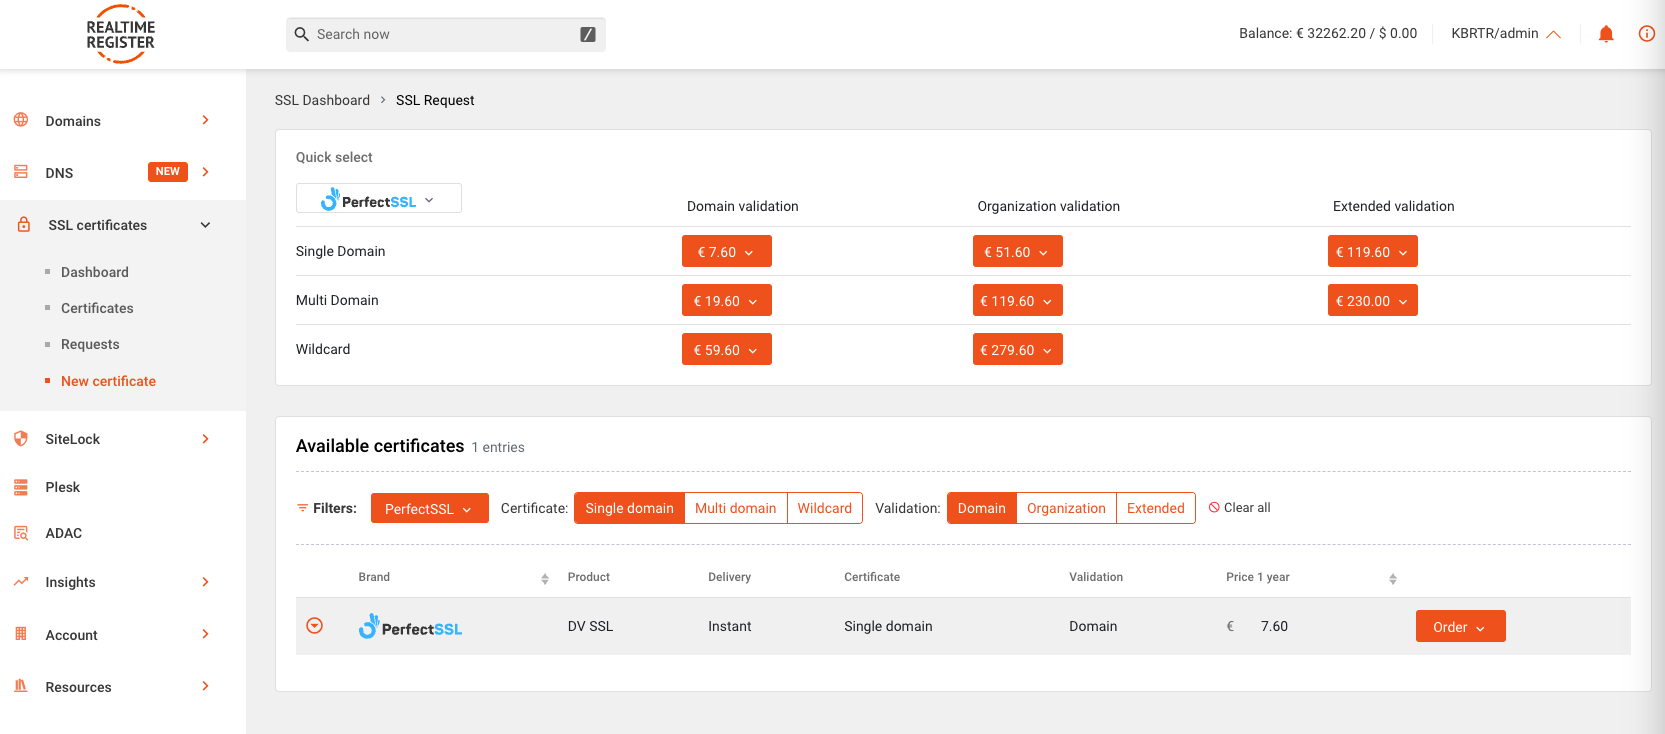This screenshot has width=1665, height=734.
Task: Click the Clear all filters link
Action: [x=1240, y=508]
